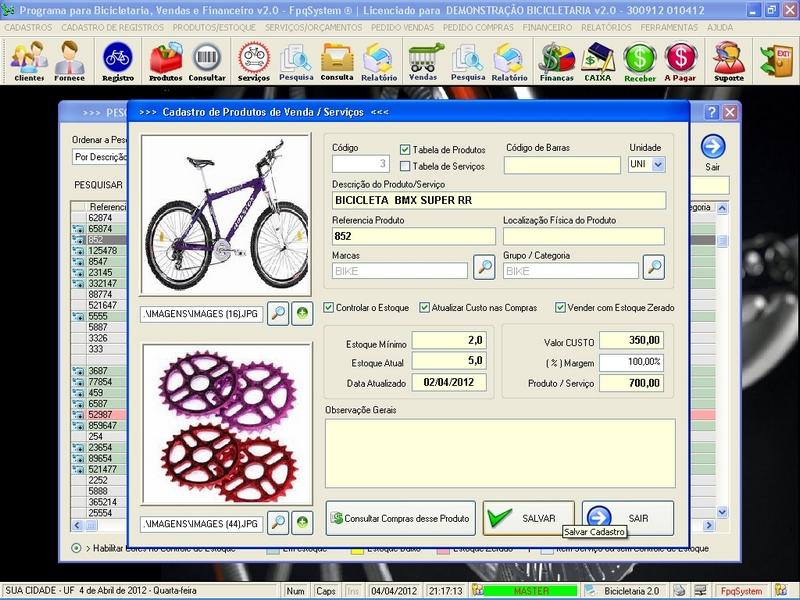
Task: Click the Data Atualizado date field
Action: click(x=448, y=382)
